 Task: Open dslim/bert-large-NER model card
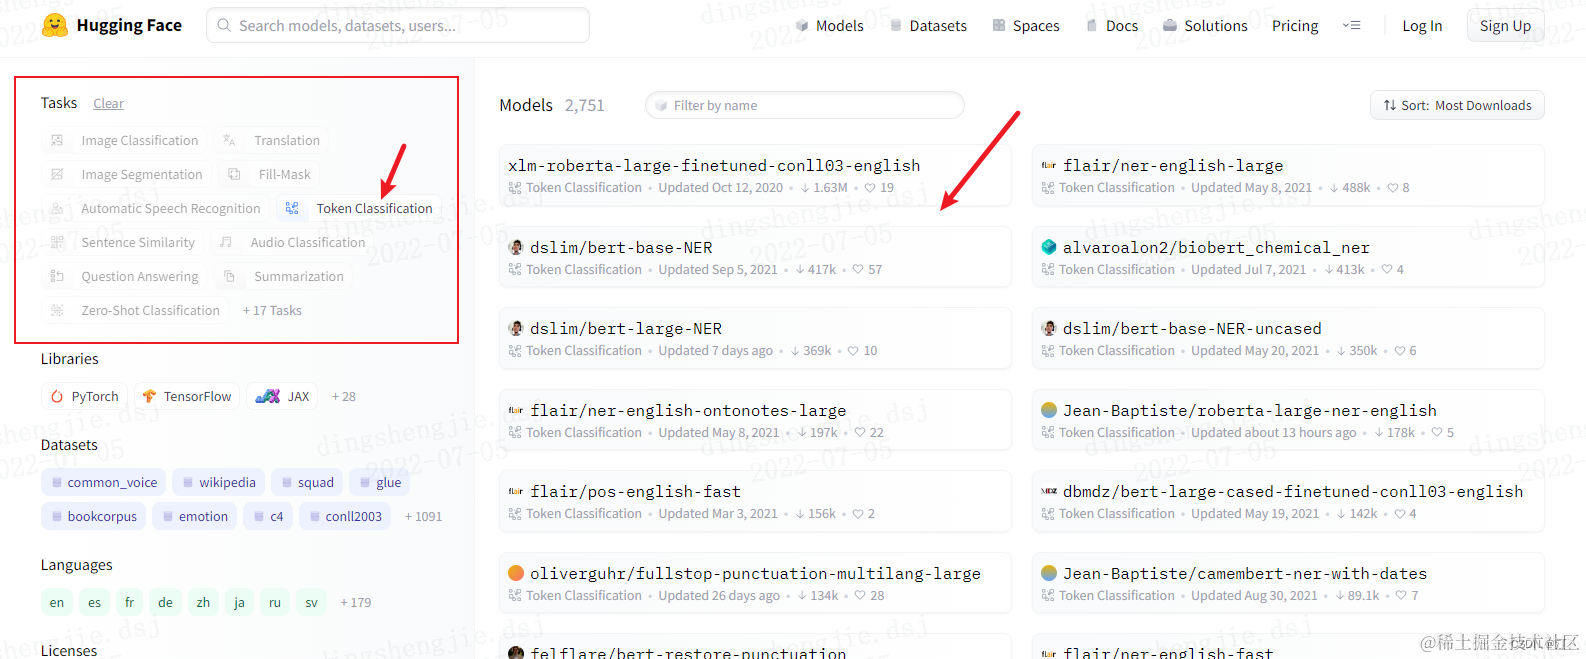[x=755, y=338]
